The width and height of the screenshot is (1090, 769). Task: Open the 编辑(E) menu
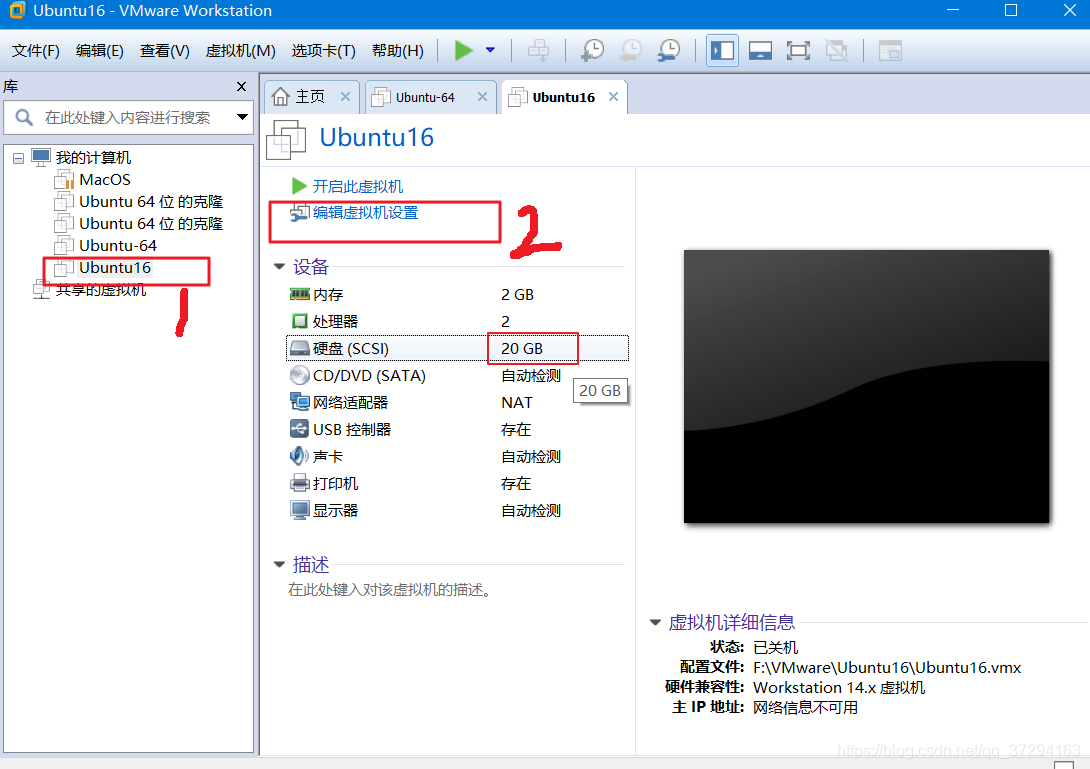click(x=99, y=51)
